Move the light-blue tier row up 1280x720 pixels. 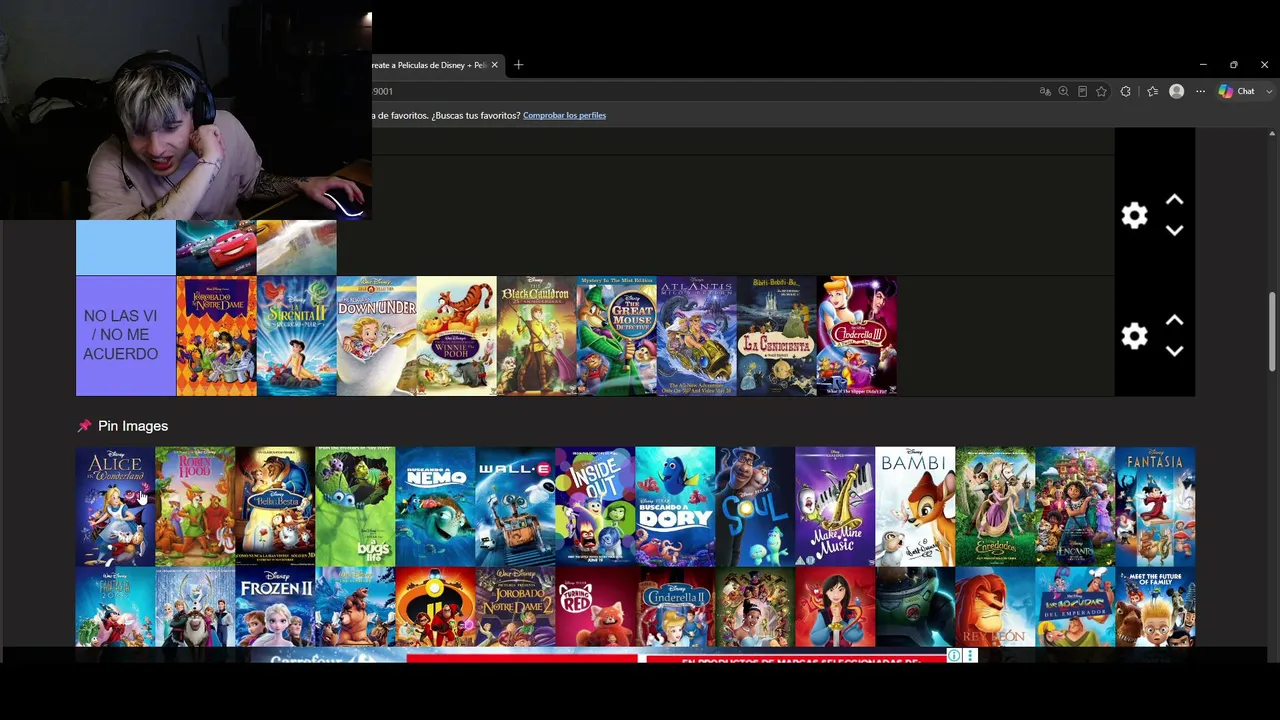coord(1175,200)
